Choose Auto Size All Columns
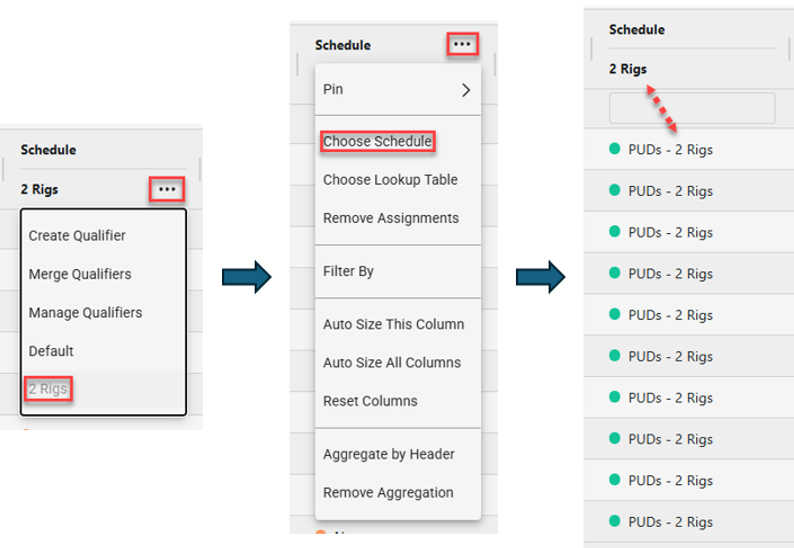794x548 pixels. pos(392,362)
